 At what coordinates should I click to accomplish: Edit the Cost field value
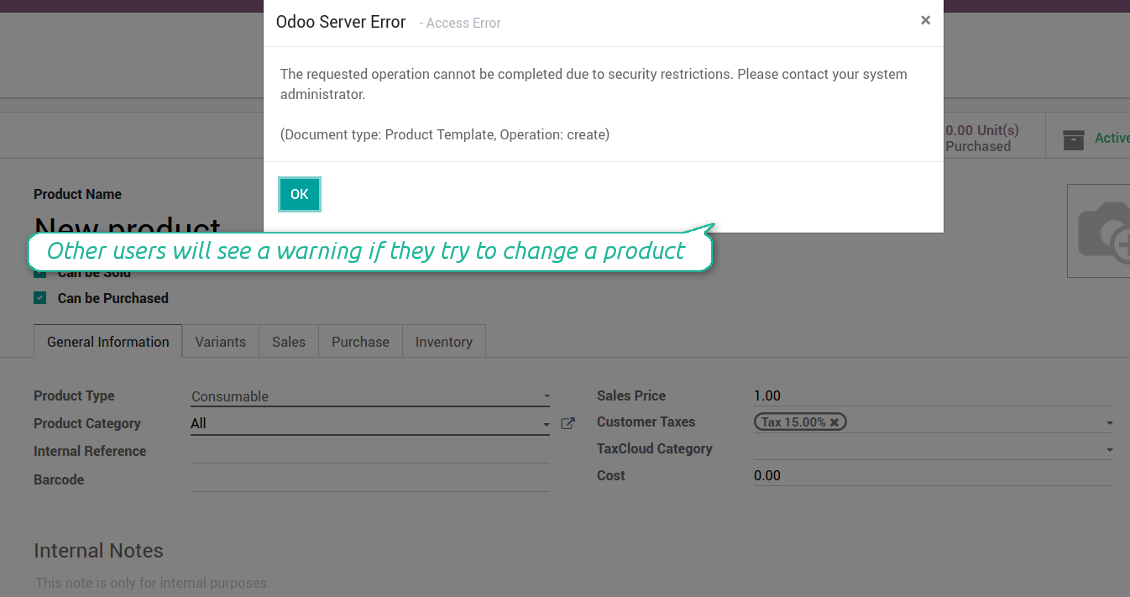click(x=933, y=475)
